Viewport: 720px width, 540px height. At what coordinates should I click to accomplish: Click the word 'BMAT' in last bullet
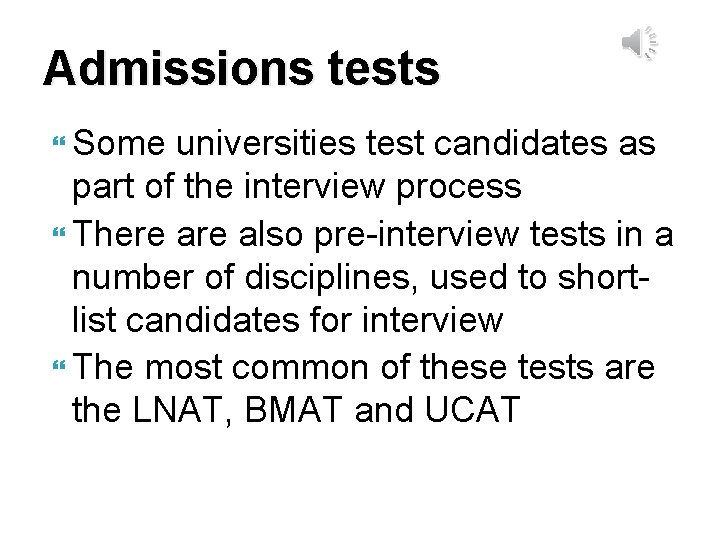point(294,409)
